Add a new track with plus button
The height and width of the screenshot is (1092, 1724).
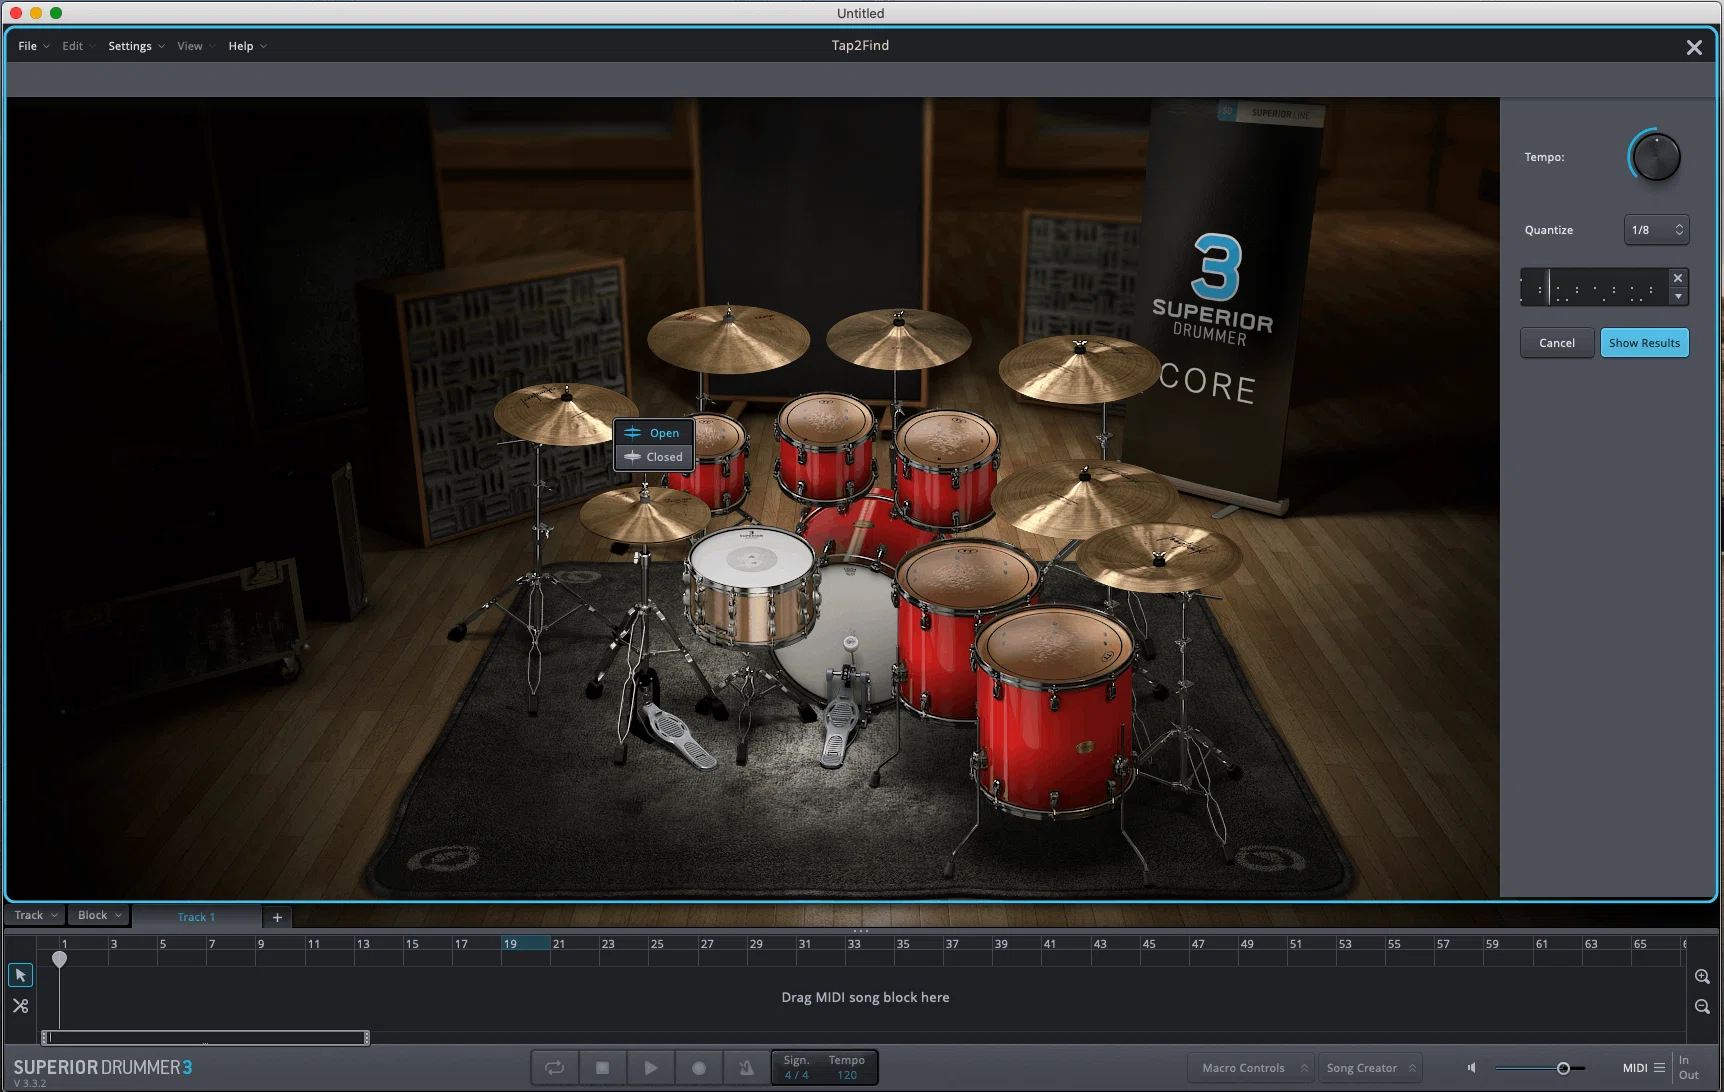(277, 917)
